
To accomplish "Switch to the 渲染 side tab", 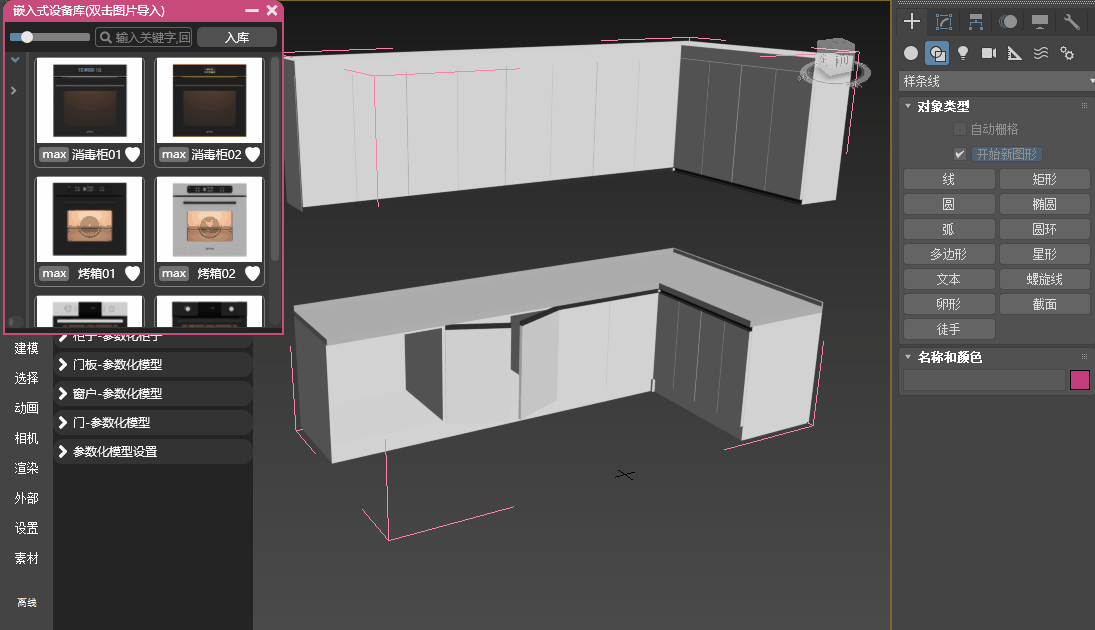I will coord(27,468).
